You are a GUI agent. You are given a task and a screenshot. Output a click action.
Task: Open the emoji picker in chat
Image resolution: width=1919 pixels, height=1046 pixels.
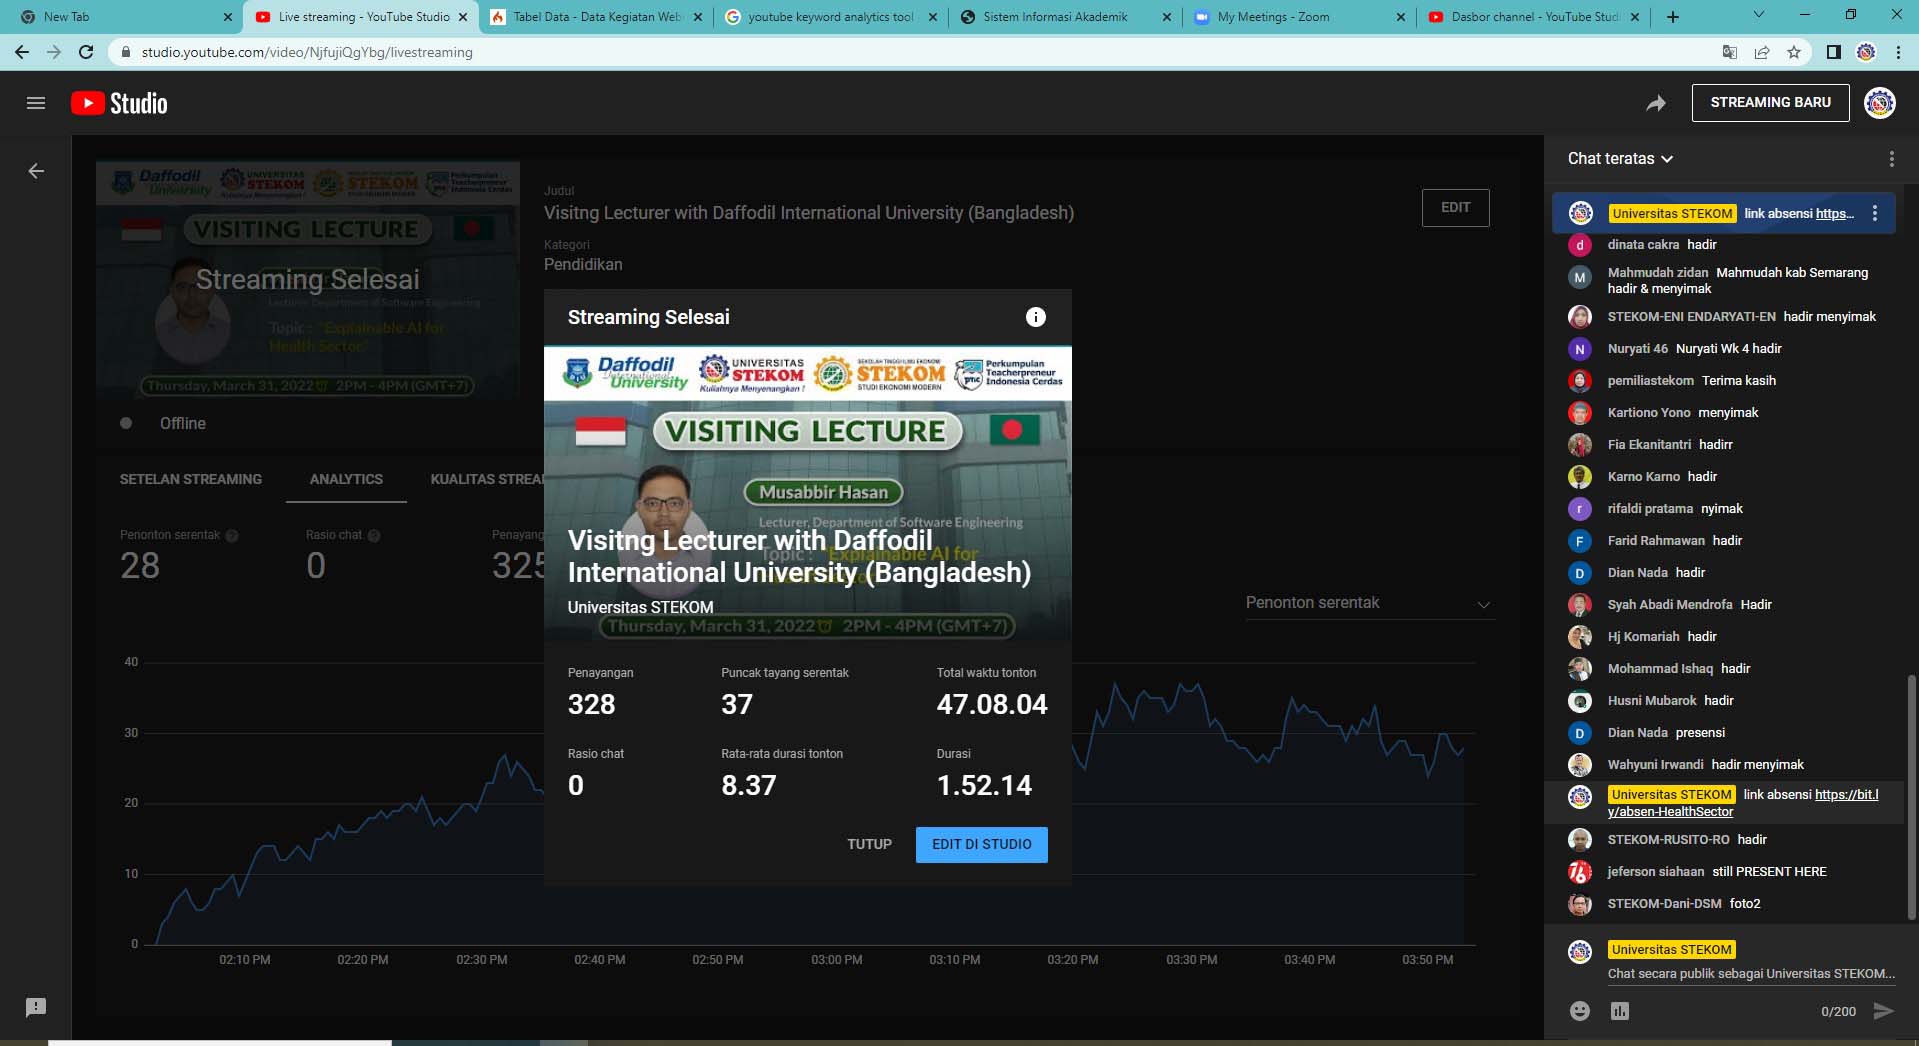click(1580, 1011)
